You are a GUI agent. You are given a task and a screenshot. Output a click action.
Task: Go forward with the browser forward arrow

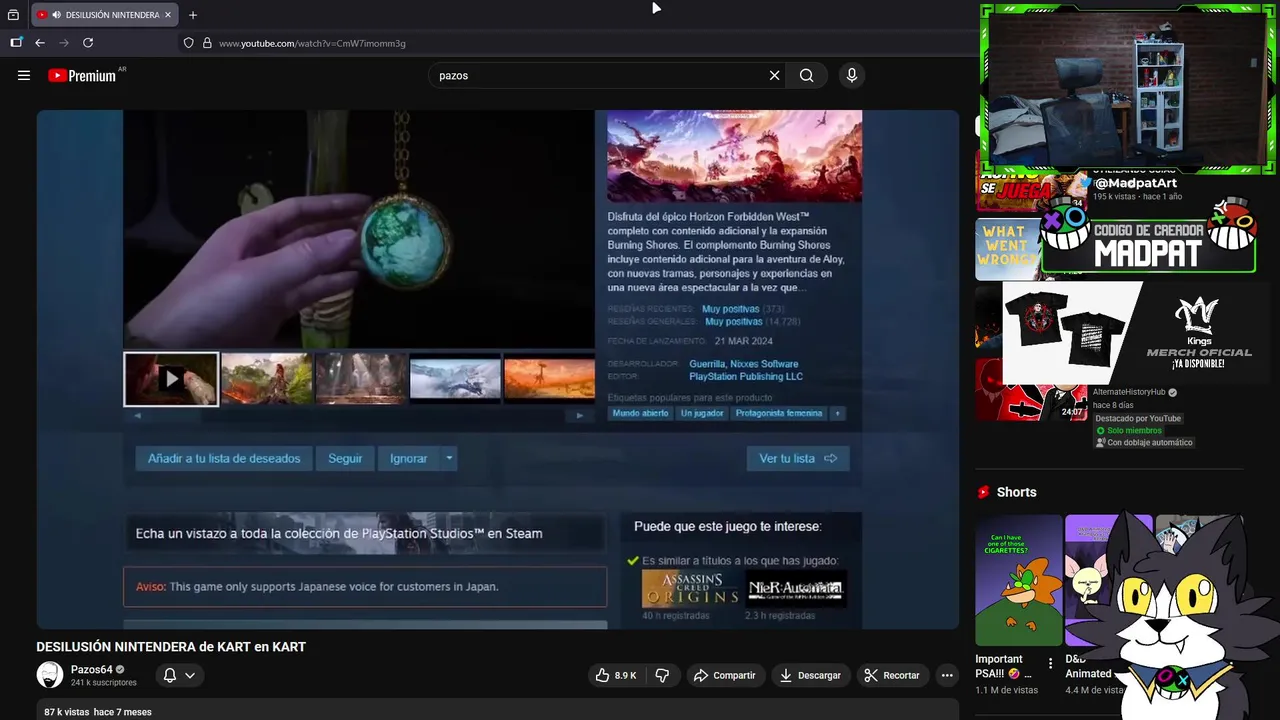(64, 43)
